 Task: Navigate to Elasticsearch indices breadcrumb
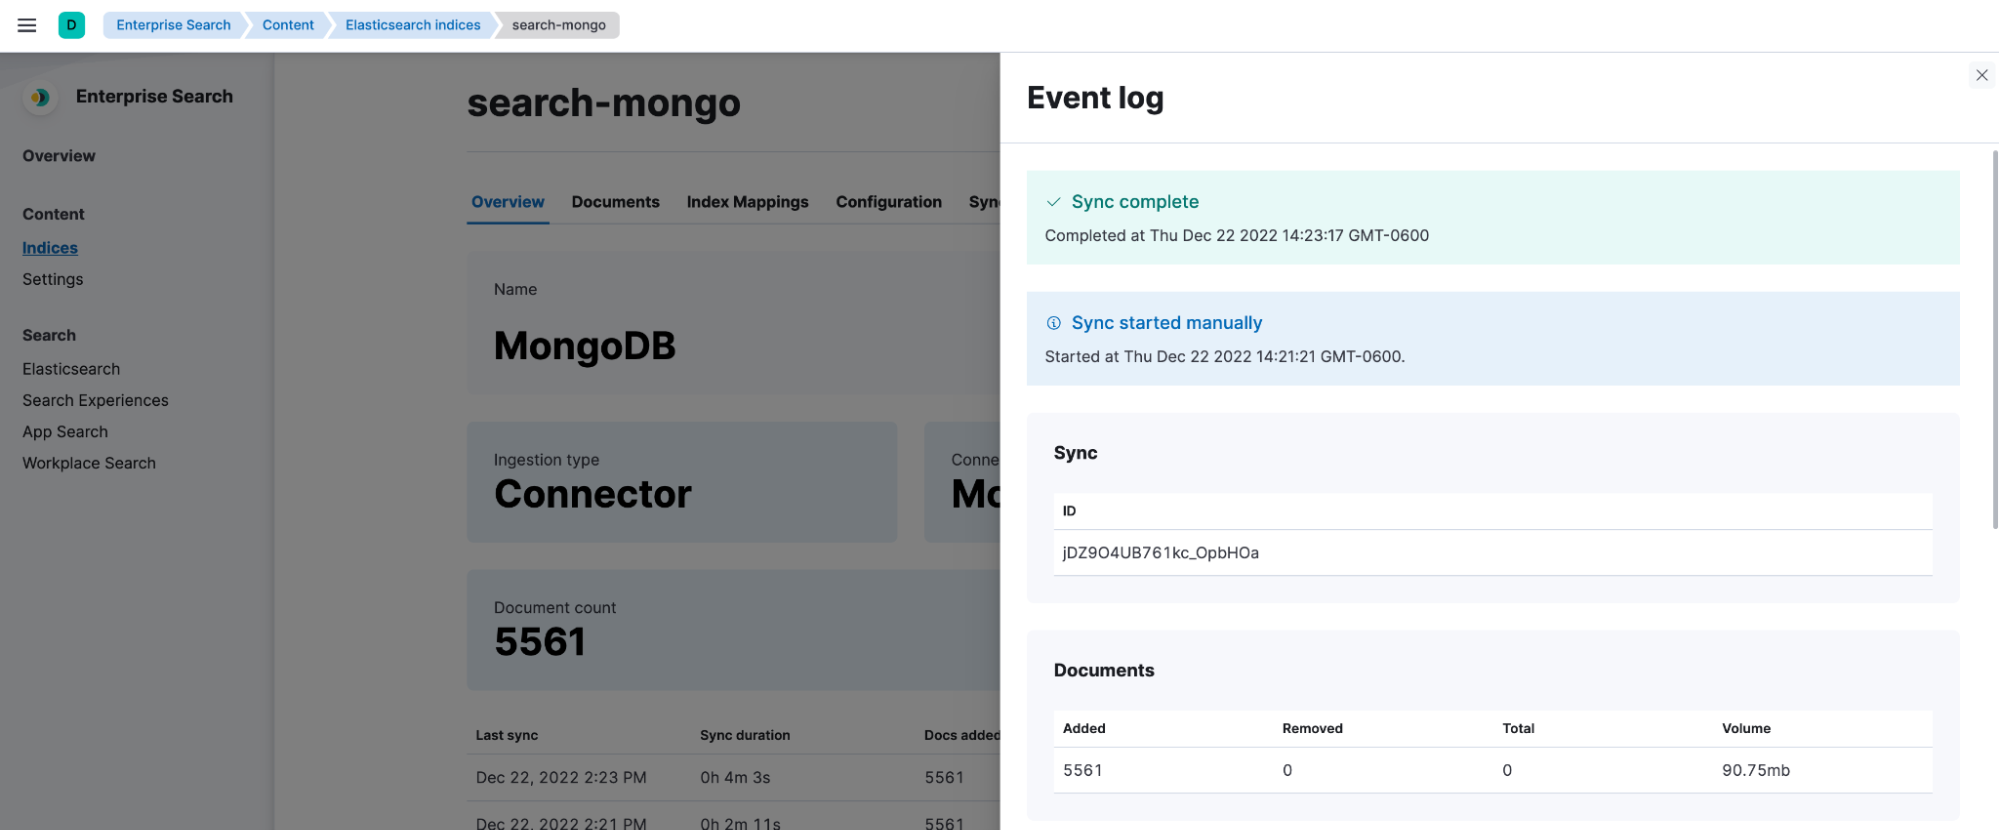413,25
